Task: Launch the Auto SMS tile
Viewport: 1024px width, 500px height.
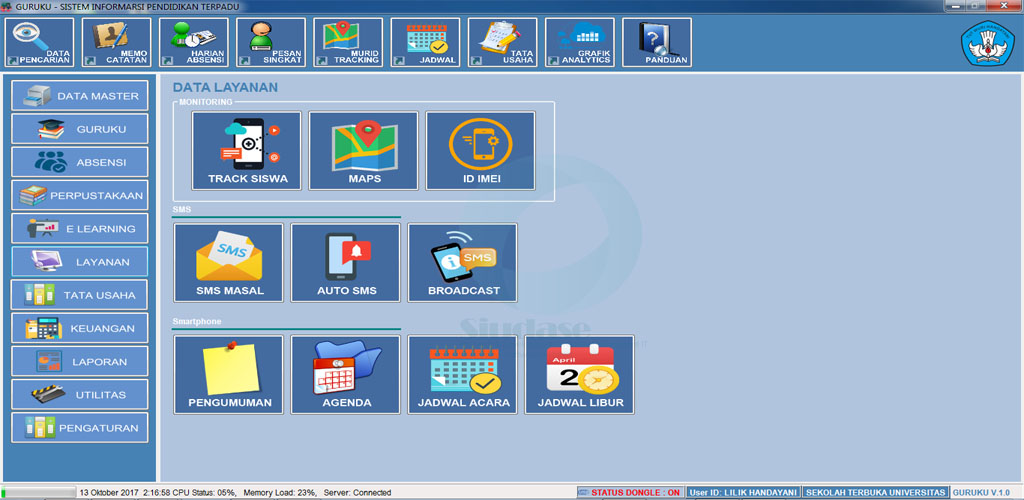Action: pos(346,262)
